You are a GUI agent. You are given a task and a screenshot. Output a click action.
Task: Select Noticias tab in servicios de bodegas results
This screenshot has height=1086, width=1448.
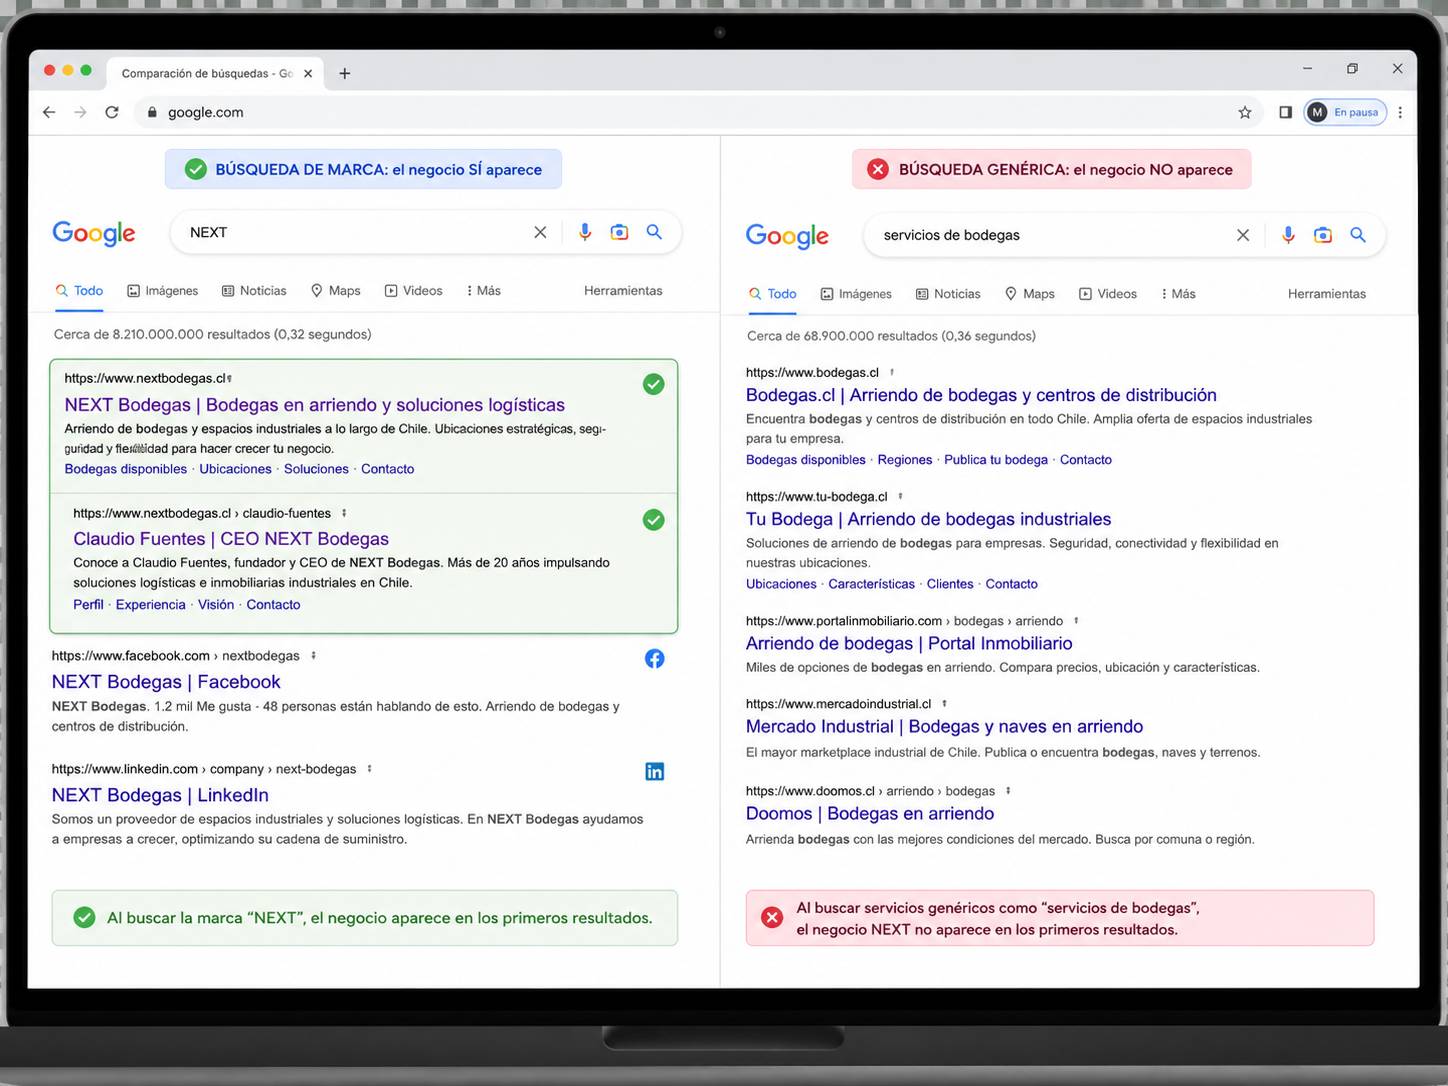(948, 294)
